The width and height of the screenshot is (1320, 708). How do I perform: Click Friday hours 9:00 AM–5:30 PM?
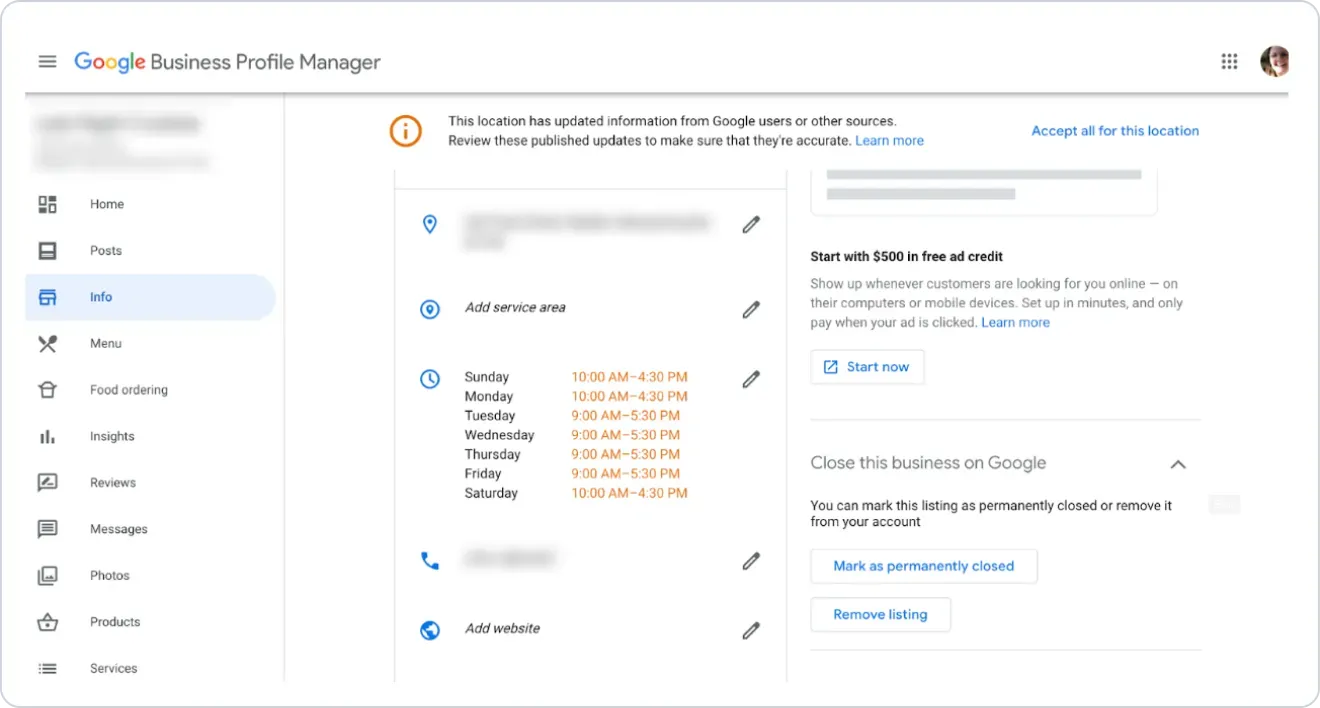tap(625, 474)
